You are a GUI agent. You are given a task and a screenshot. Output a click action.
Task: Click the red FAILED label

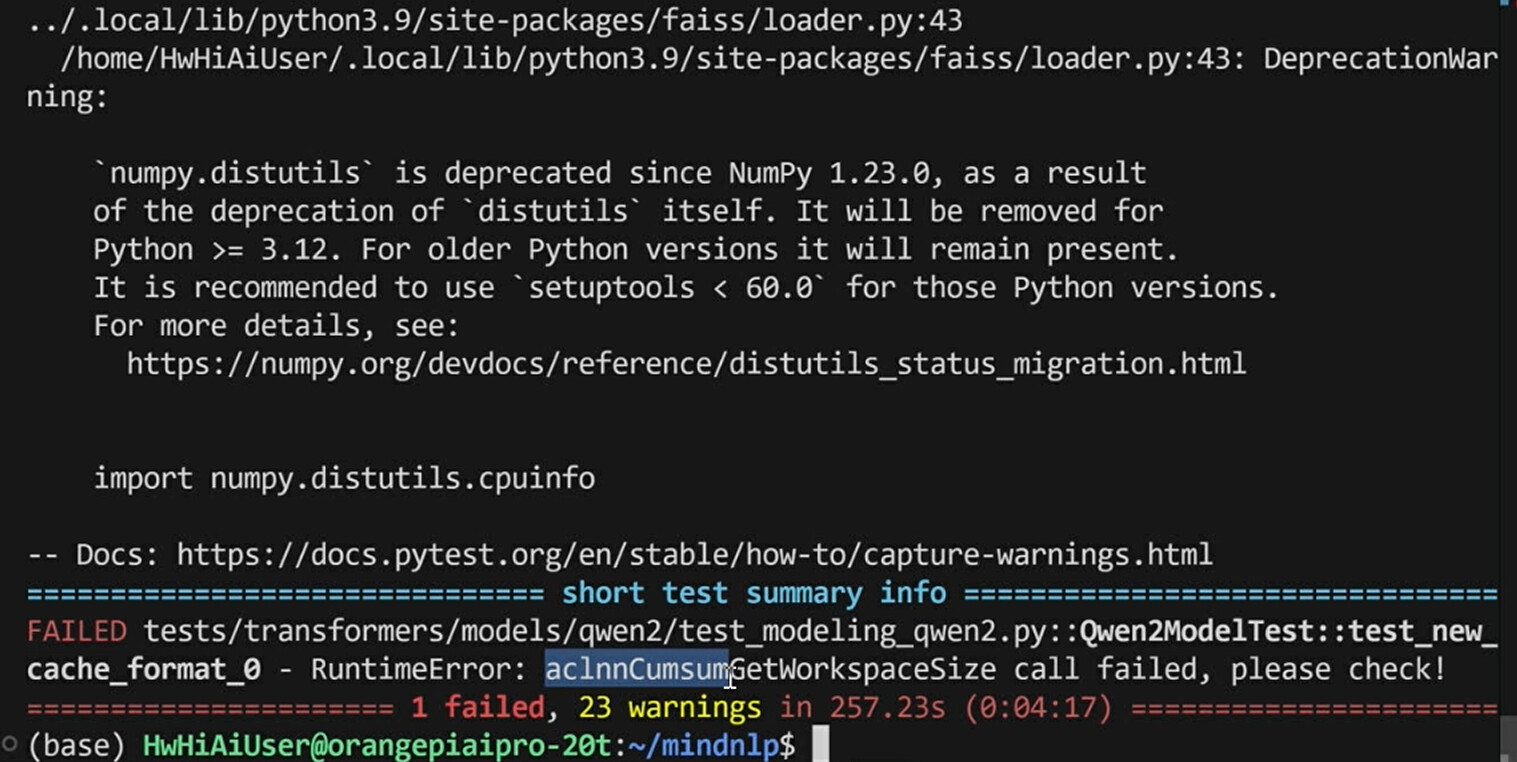pyautogui.click(x=77, y=632)
